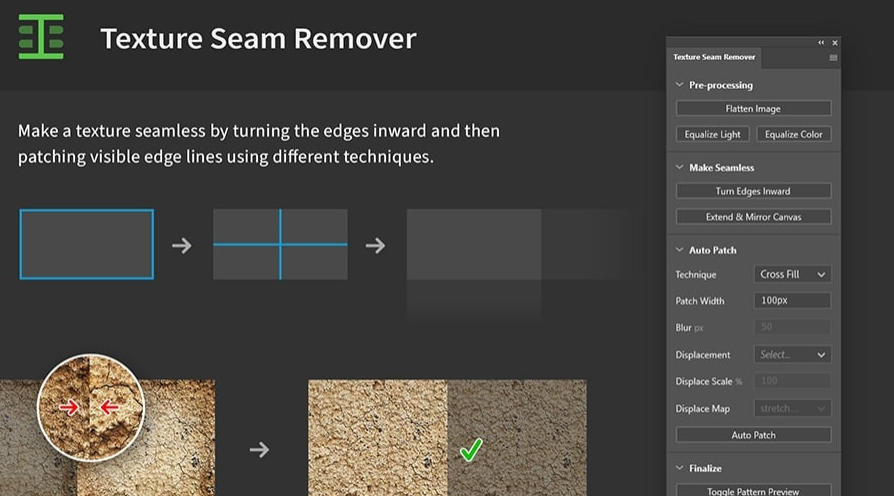The height and width of the screenshot is (496, 894).
Task: Collapse the Make Seamless section
Action: point(680,168)
